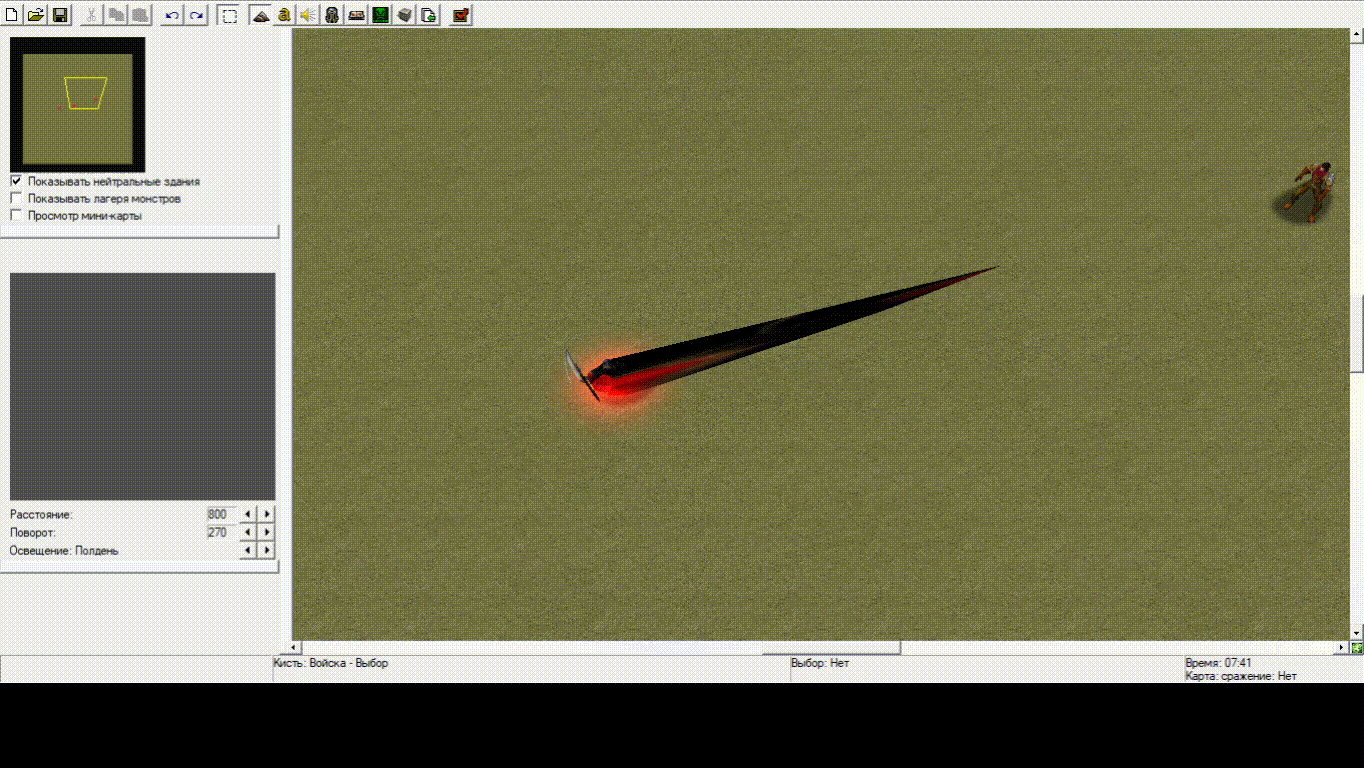The height and width of the screenshot is (768, 1364).
Task: Click the horizontal scrollbar thumb
Action: (x=830, y=648)
